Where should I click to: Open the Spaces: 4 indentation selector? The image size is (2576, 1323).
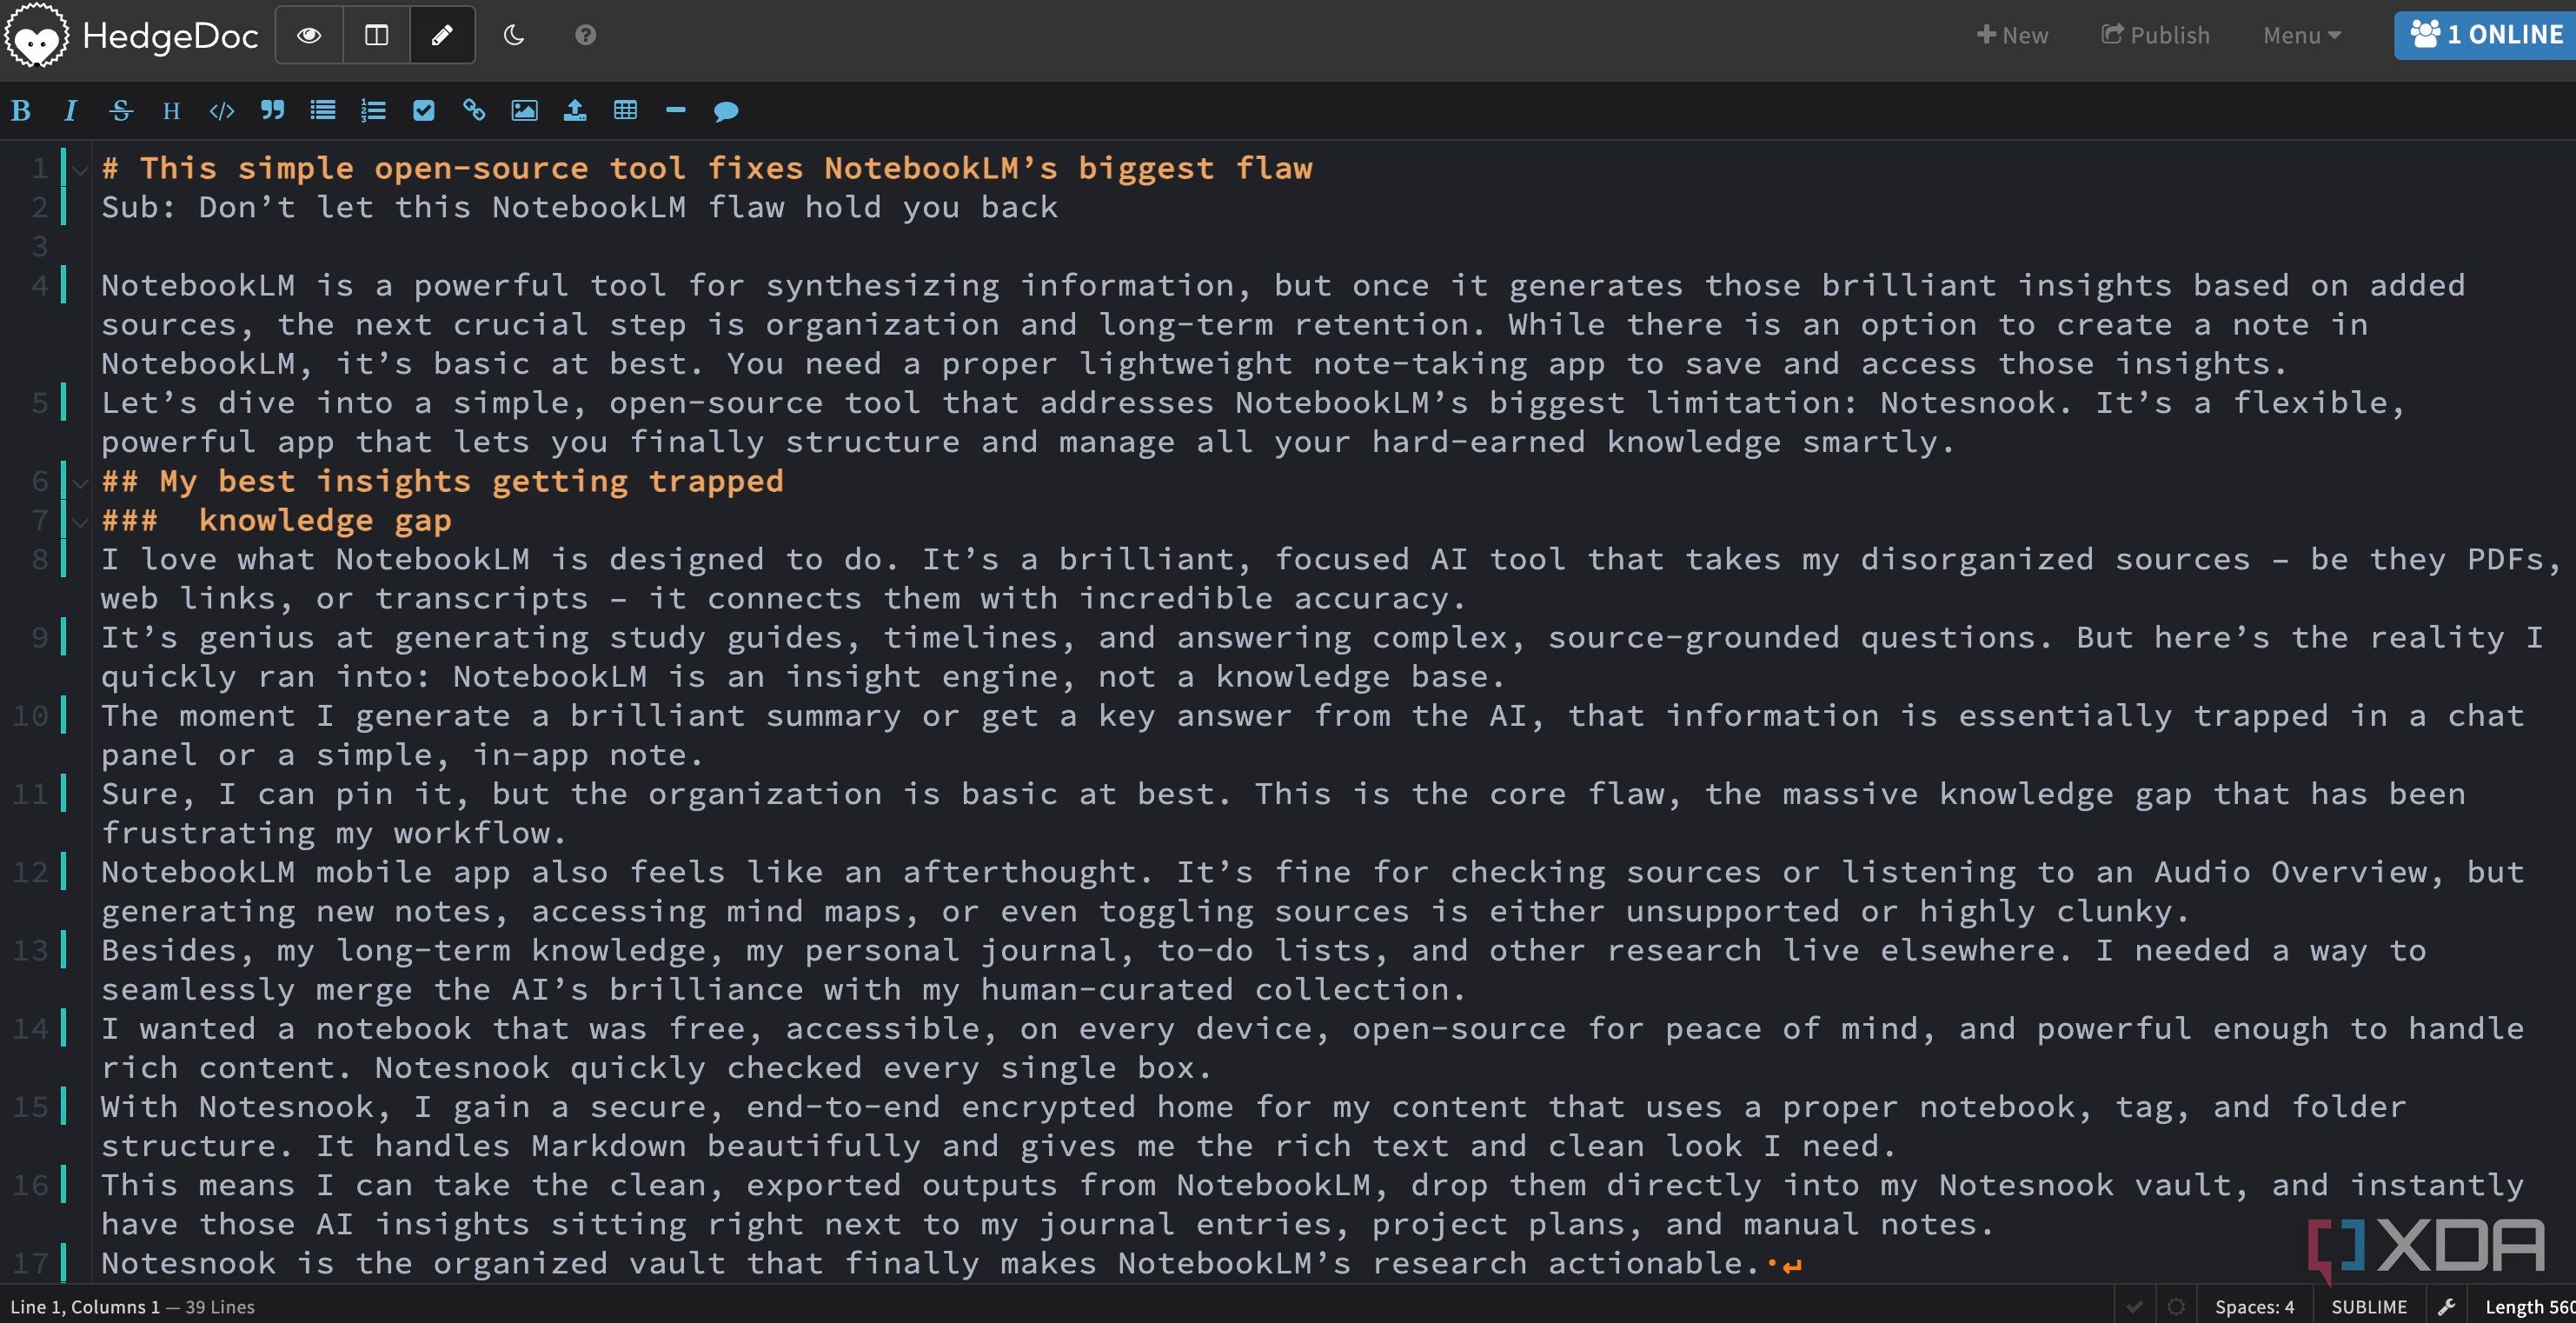click(x=2254, y=1306)
